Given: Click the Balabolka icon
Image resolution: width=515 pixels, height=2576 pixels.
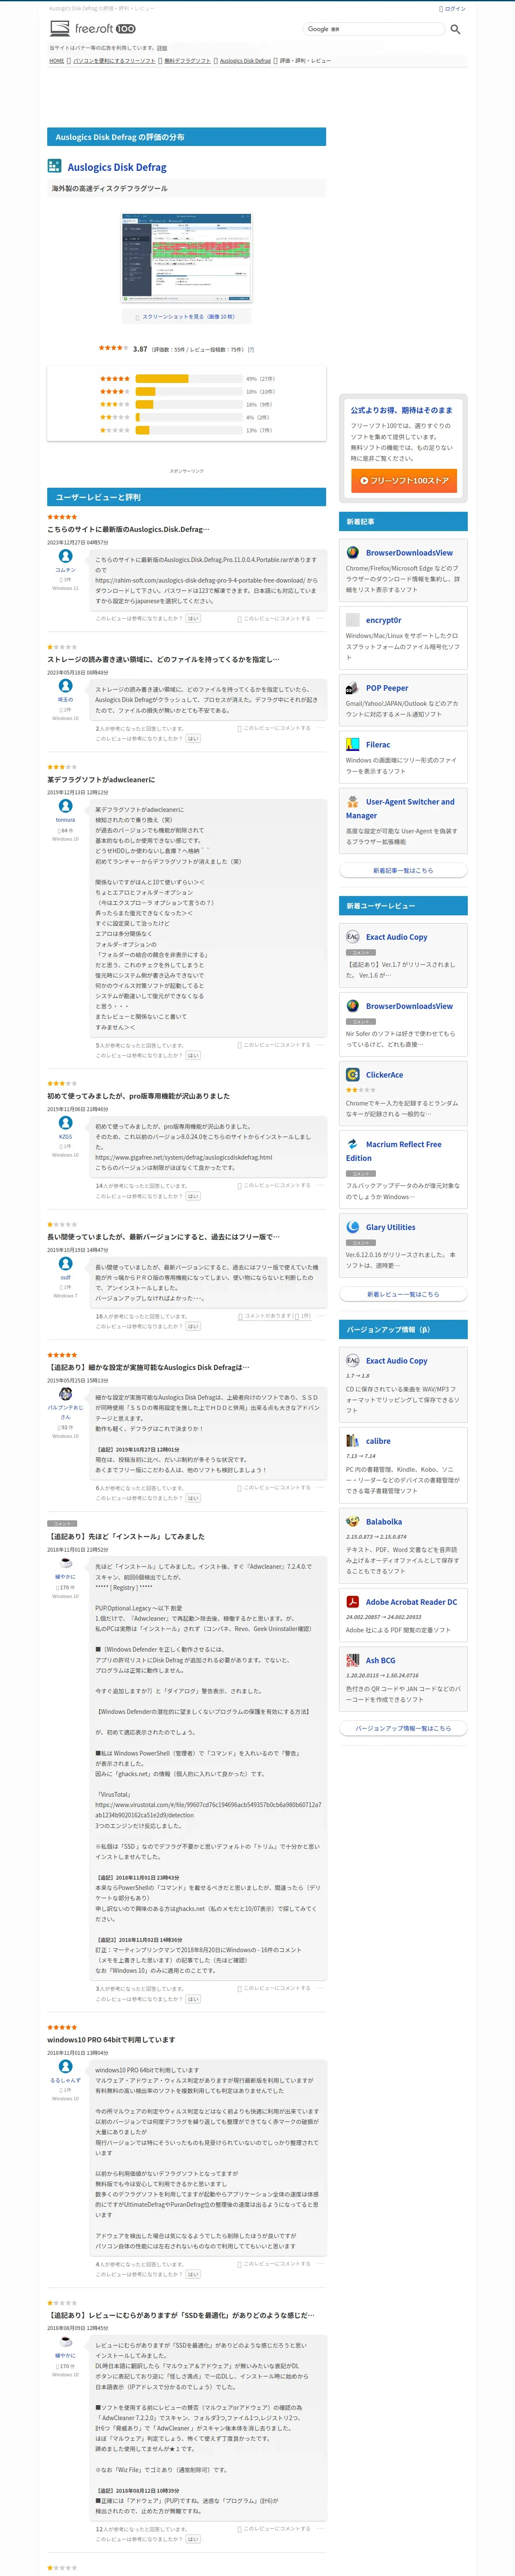Looking at the screenshot, I should [353, 1522].
